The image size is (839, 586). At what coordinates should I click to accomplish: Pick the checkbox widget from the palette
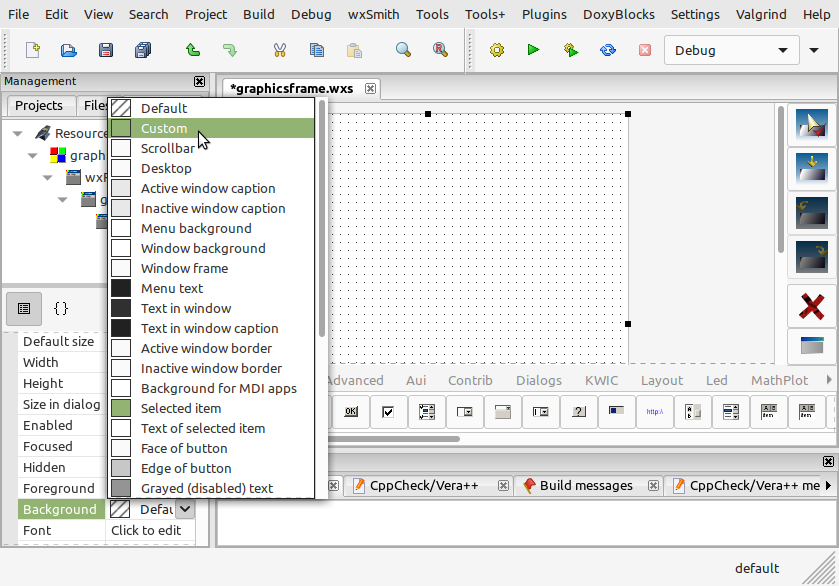pyautogui.click(x=388, y=412)
